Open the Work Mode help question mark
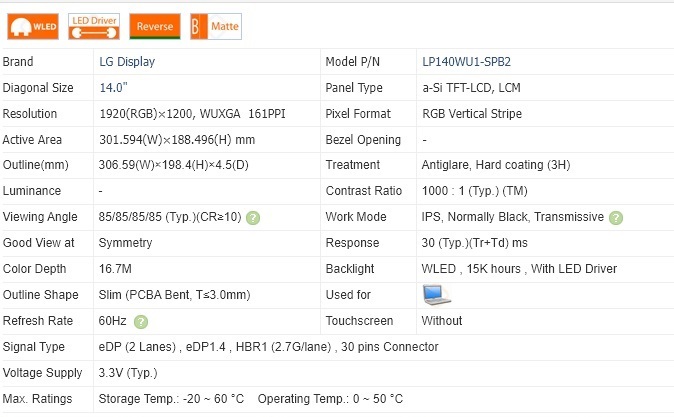Viewport: 674px width, 417px height. [x=616, y=218]
